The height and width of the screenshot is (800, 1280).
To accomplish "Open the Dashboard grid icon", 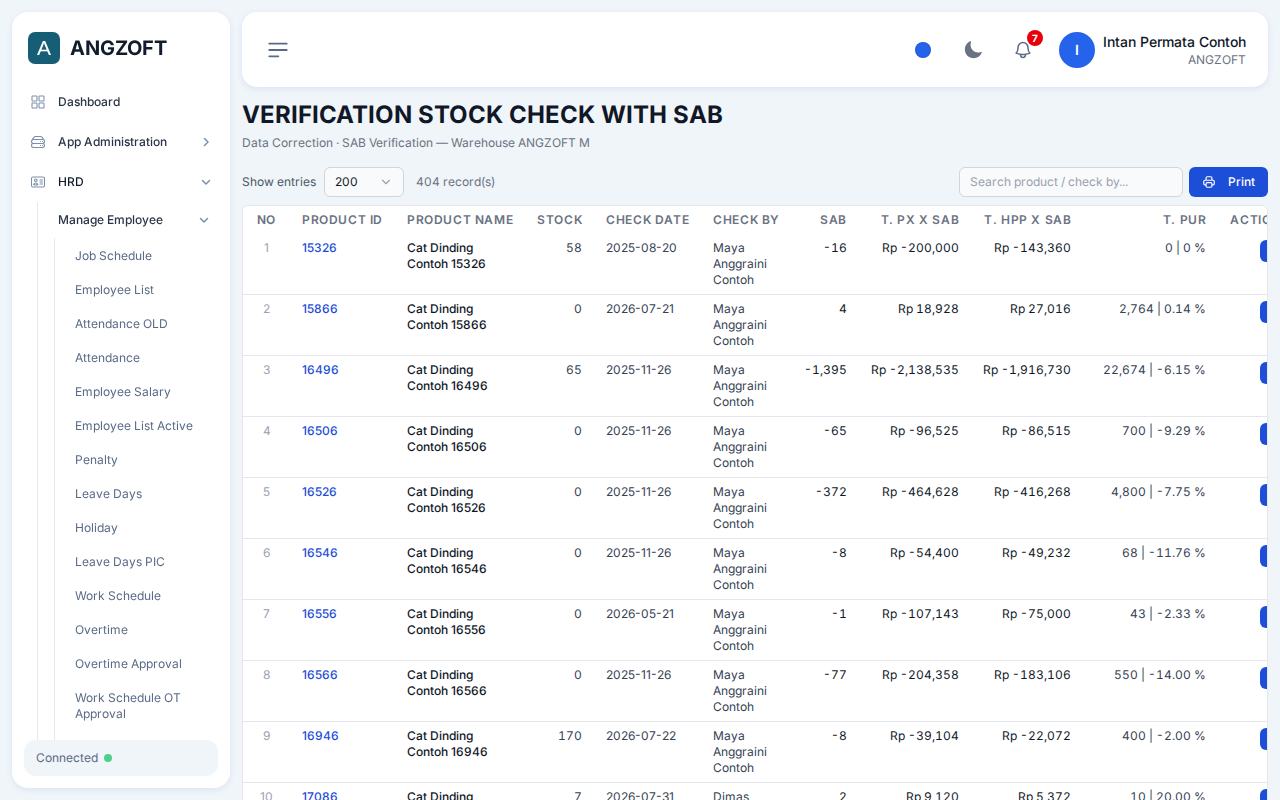I will pyautogui.click(x=38, y=102).
